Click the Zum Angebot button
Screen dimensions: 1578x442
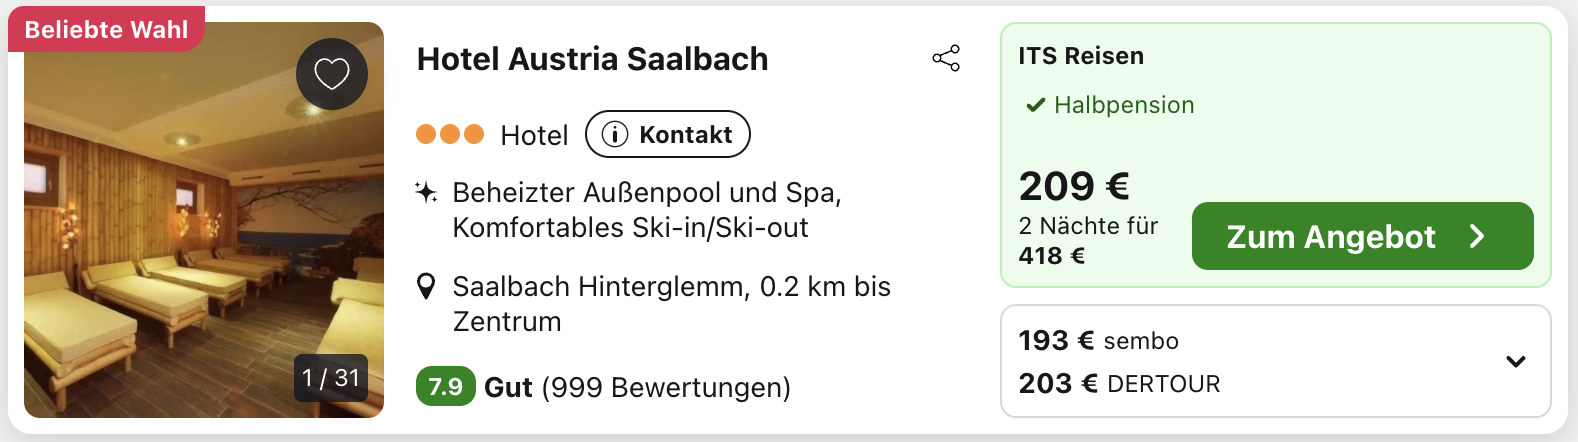[x=1363, y=236]
